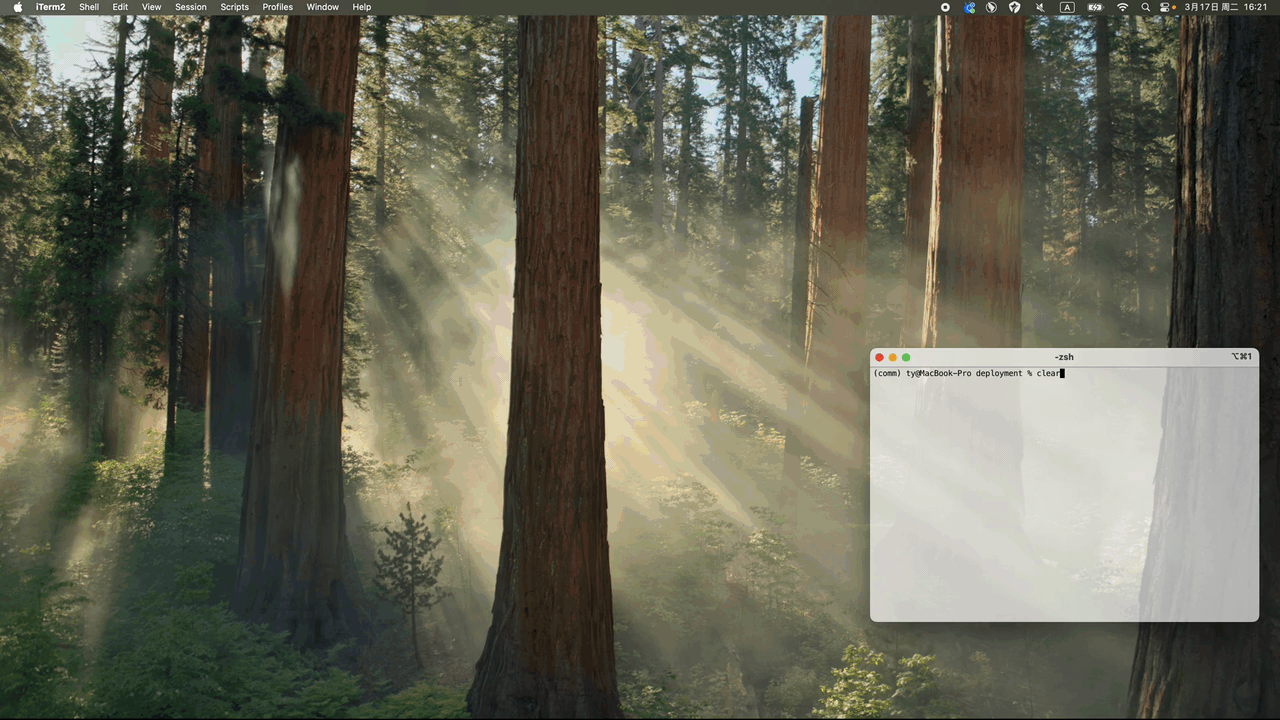1280x720 pixels.
Task: Open the Shell menu
Action: tap(89, 7)
